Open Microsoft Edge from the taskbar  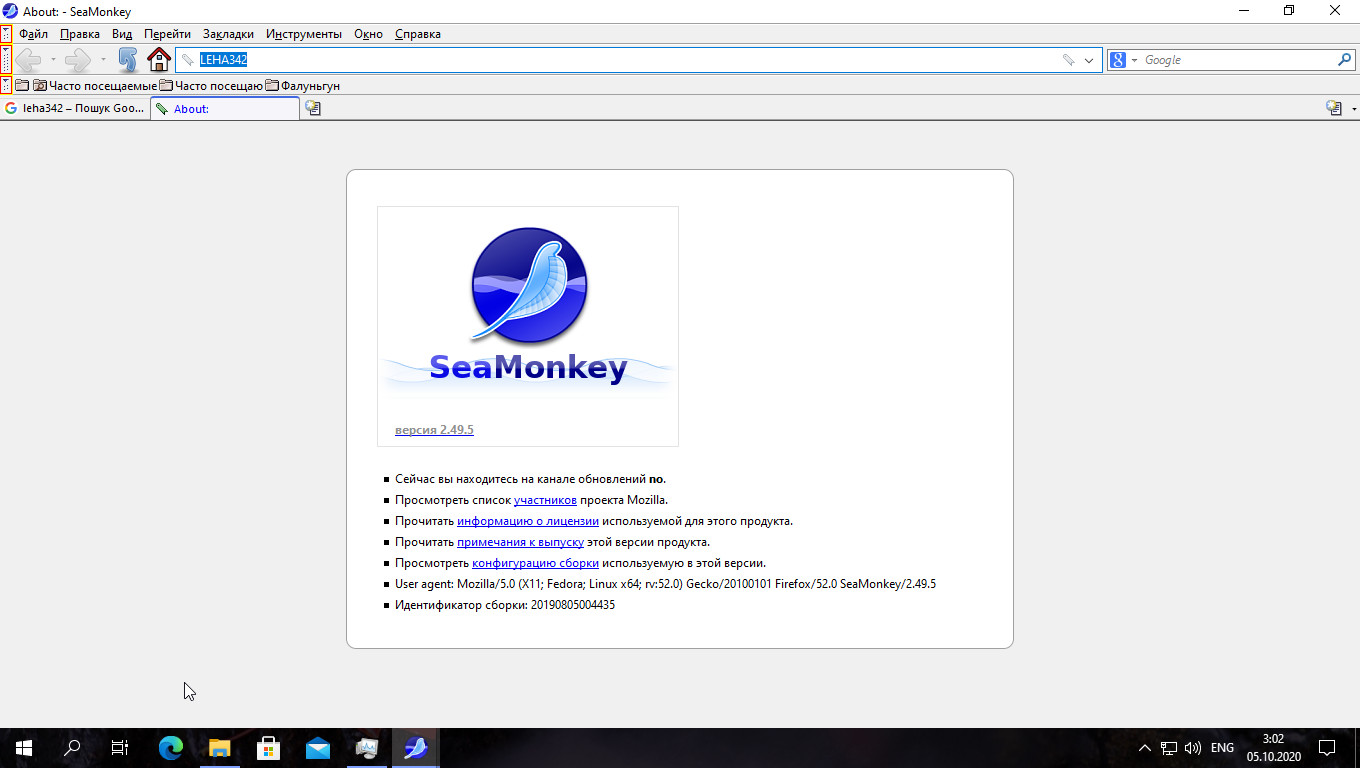coord(171,748)
